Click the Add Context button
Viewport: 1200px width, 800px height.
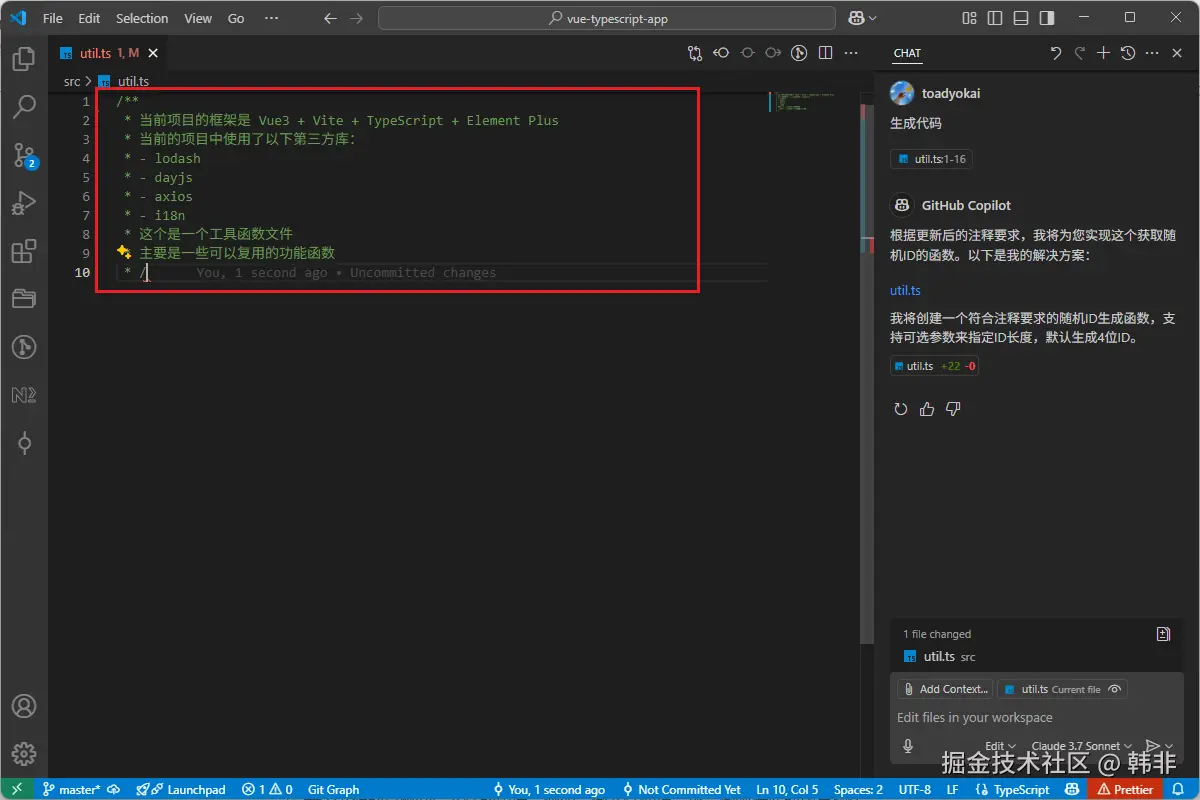945,689
